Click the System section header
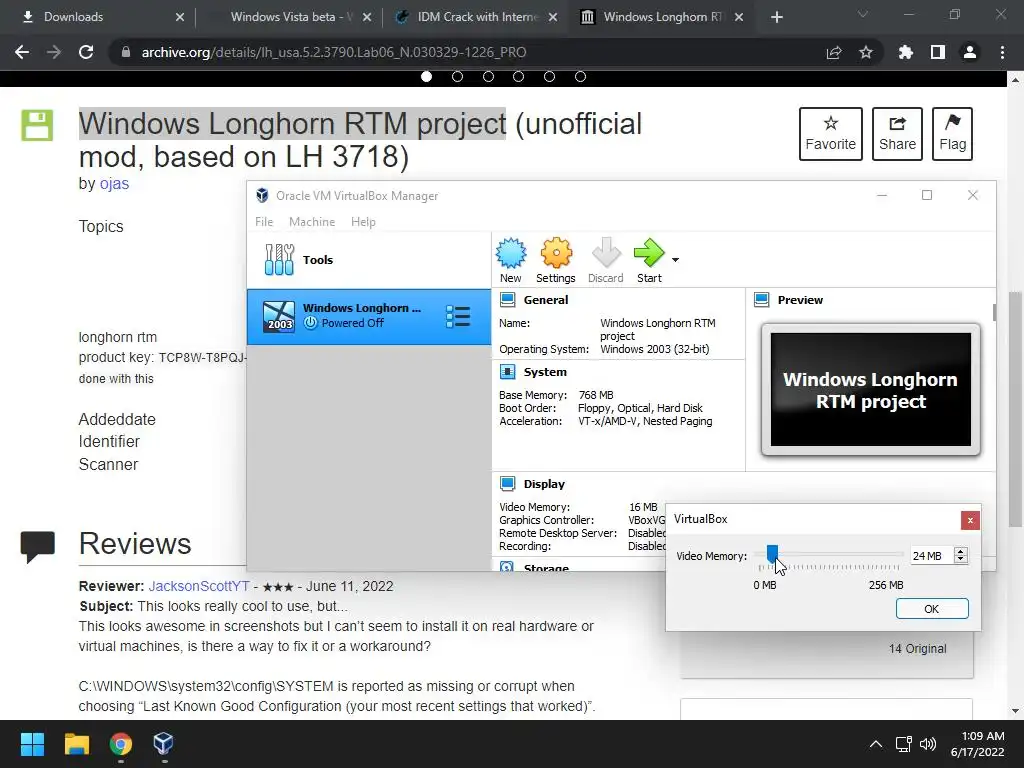 [x=545, y=372]
